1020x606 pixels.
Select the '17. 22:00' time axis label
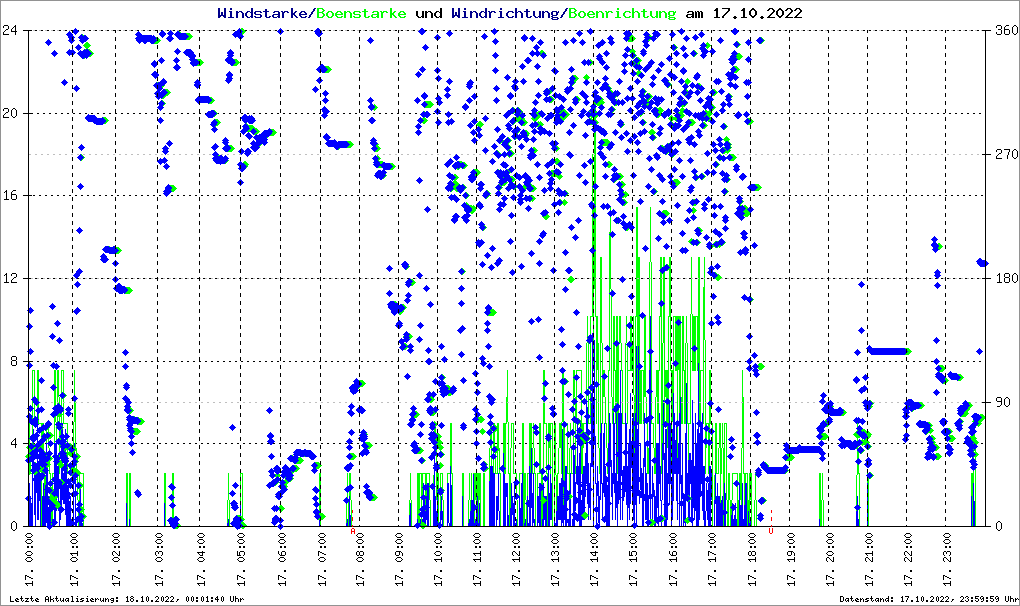tap(907, 559)
